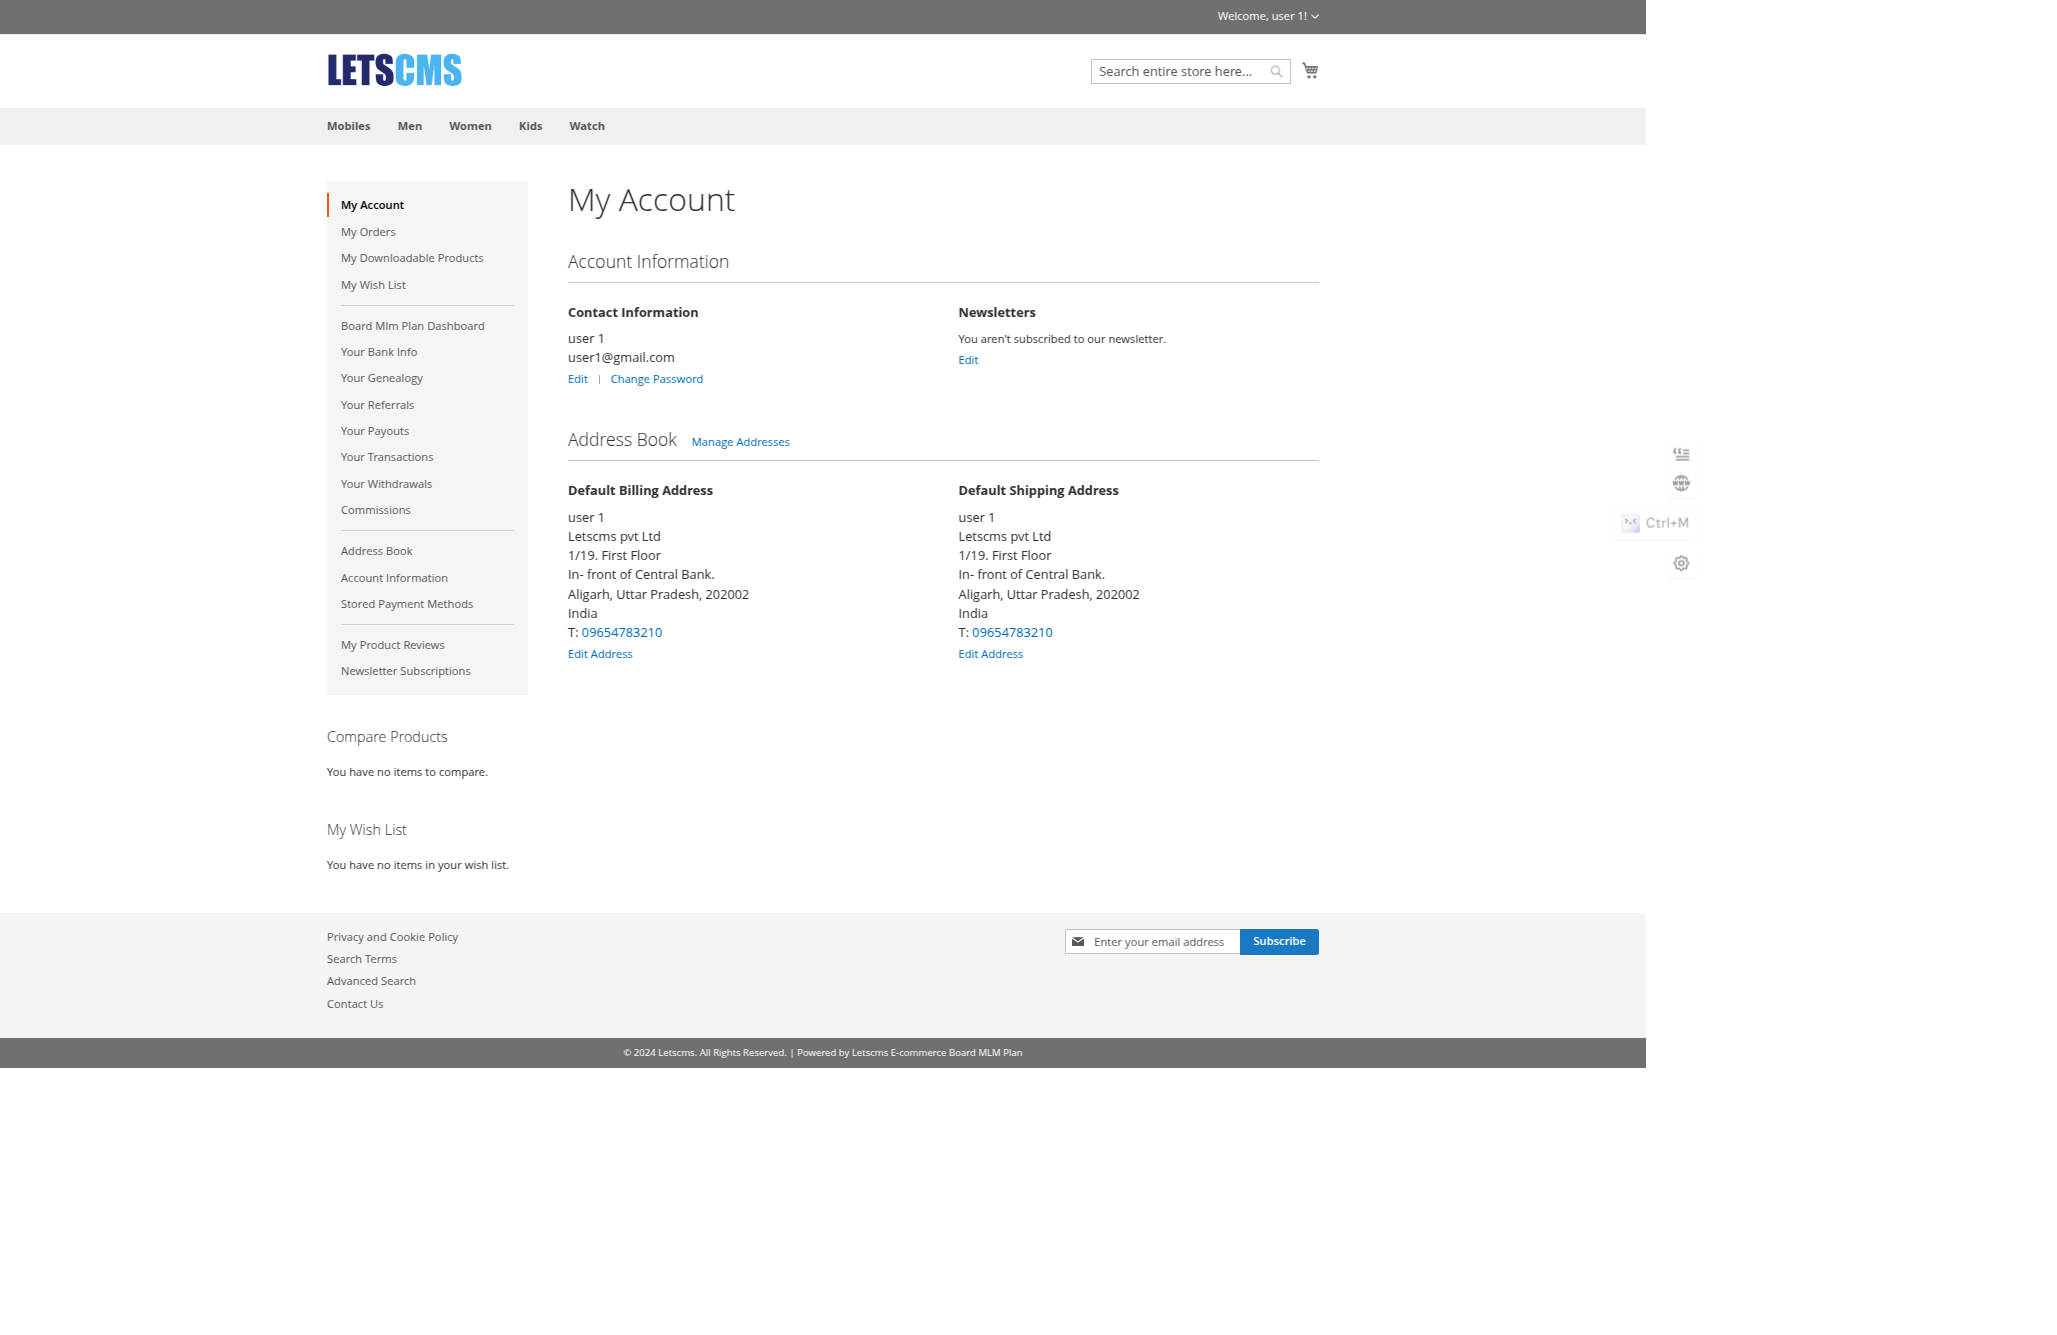This screenshot has width=2057, height=1335.
Task: Open the Kids menu
Action: (530, 126)
